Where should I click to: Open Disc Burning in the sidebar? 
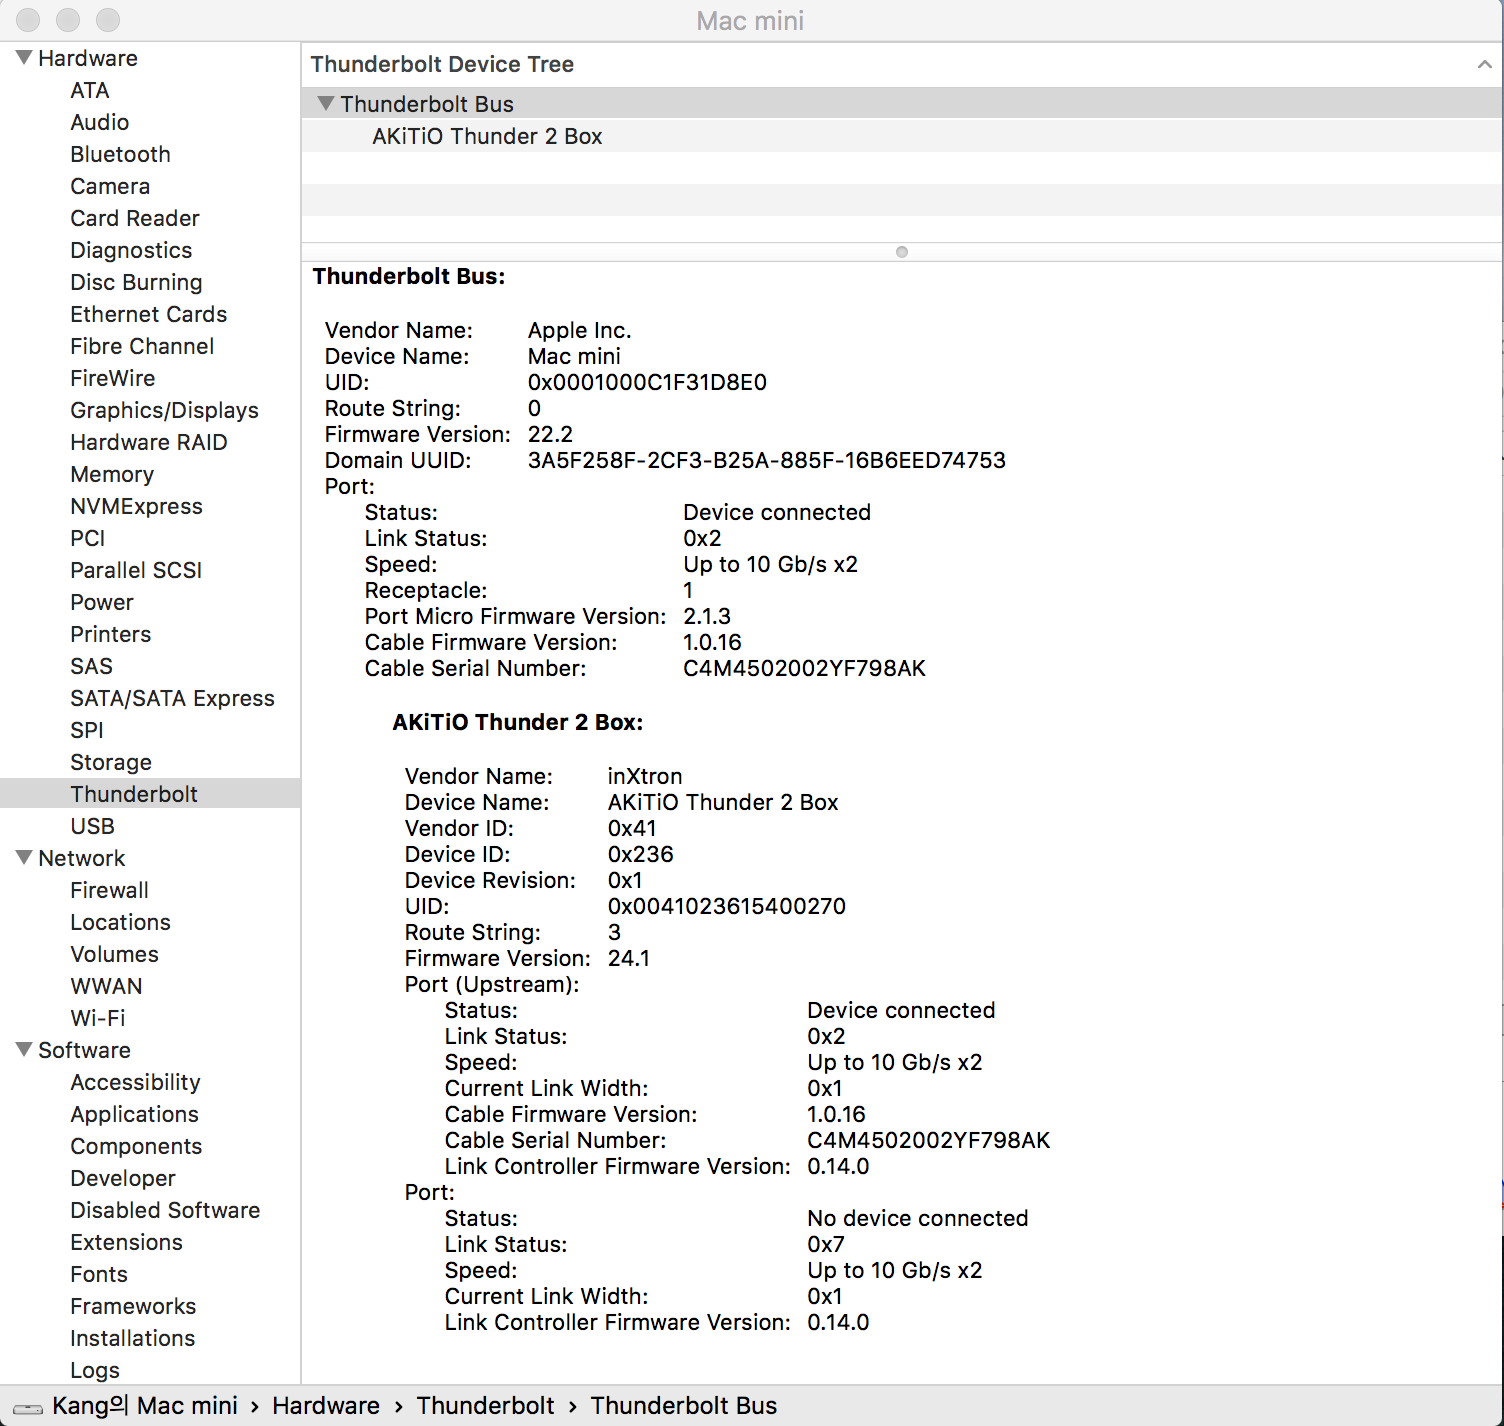(136, 282)
